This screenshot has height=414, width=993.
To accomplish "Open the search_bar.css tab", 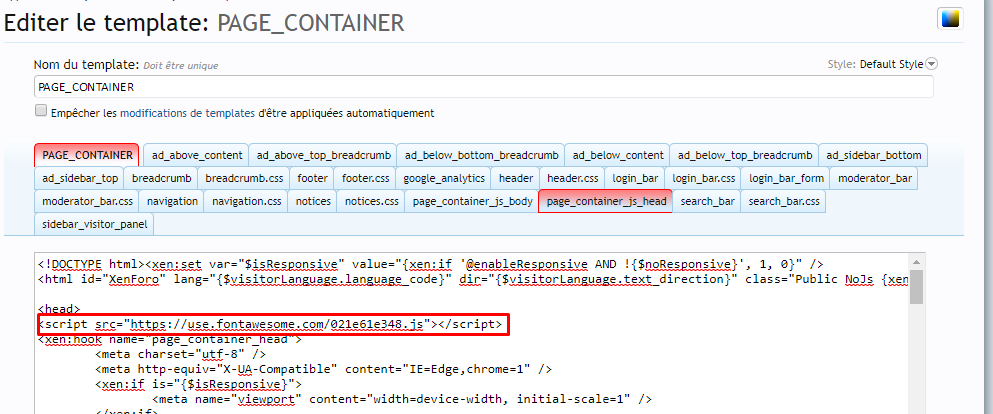I will [x=783, y=201].
